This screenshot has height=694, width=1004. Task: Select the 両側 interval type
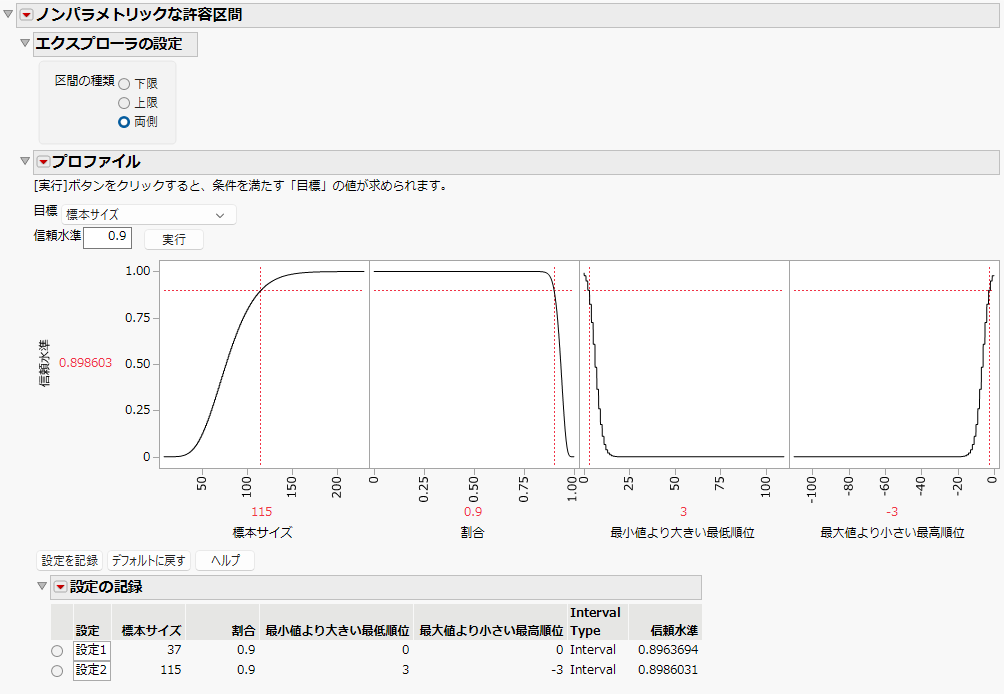[124, 122]
